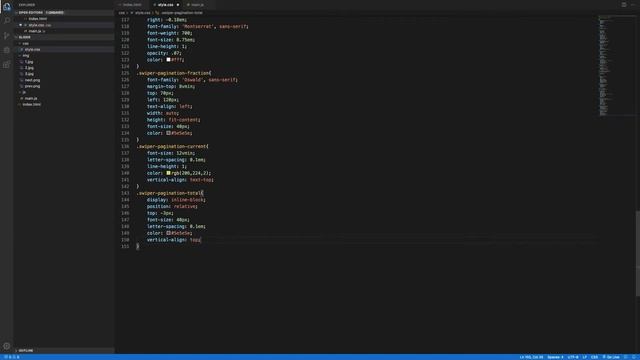Image resolution: width=640 pixels, height=360 pixels.
Task: Open the Explorer view in activity bar
Action: tap(7, 6)
